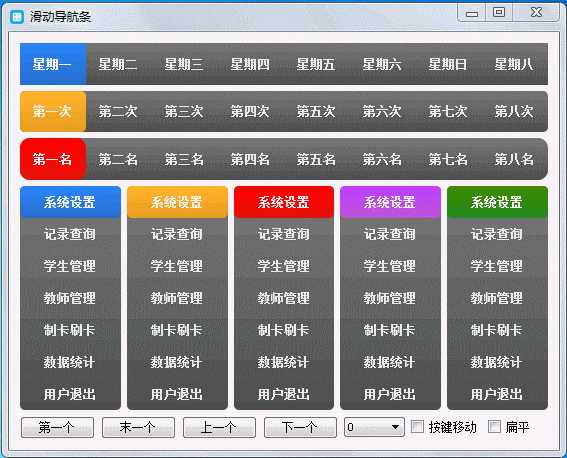This screenshot has height=458, width=567.
Task: Go to 第八次 item
Action: [x=514, y=111]
